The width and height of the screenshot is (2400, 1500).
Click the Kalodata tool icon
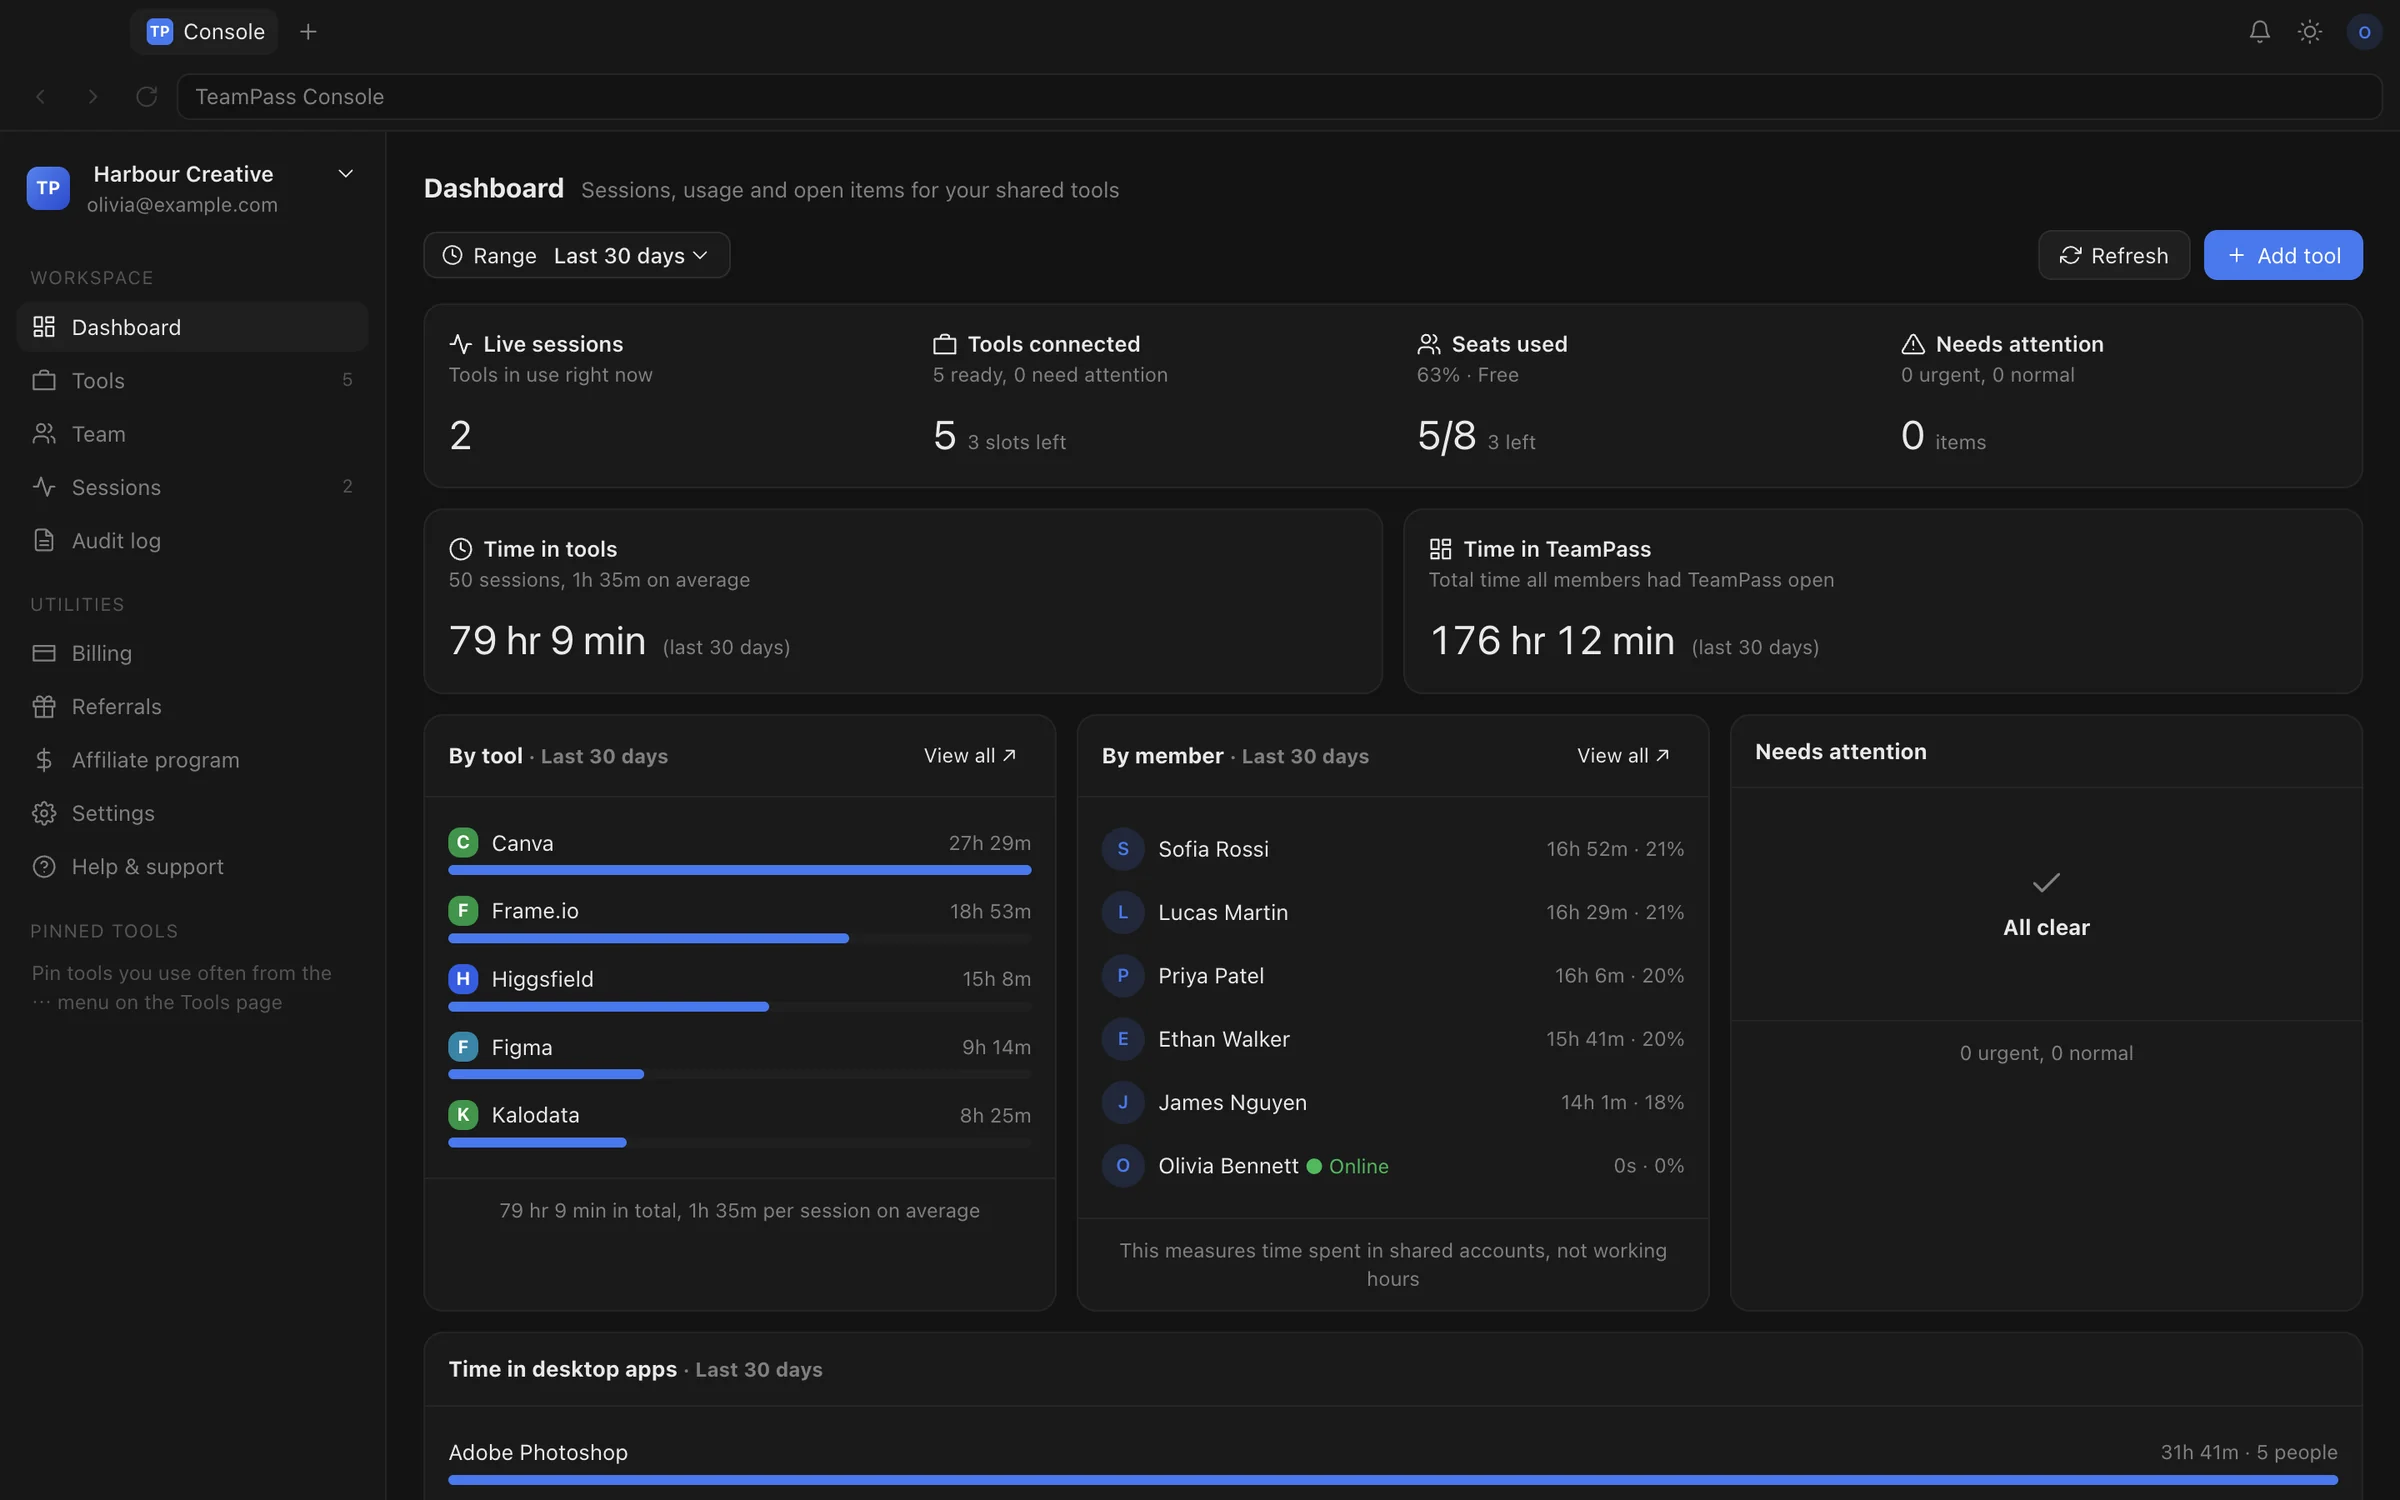coord(463,1114)
